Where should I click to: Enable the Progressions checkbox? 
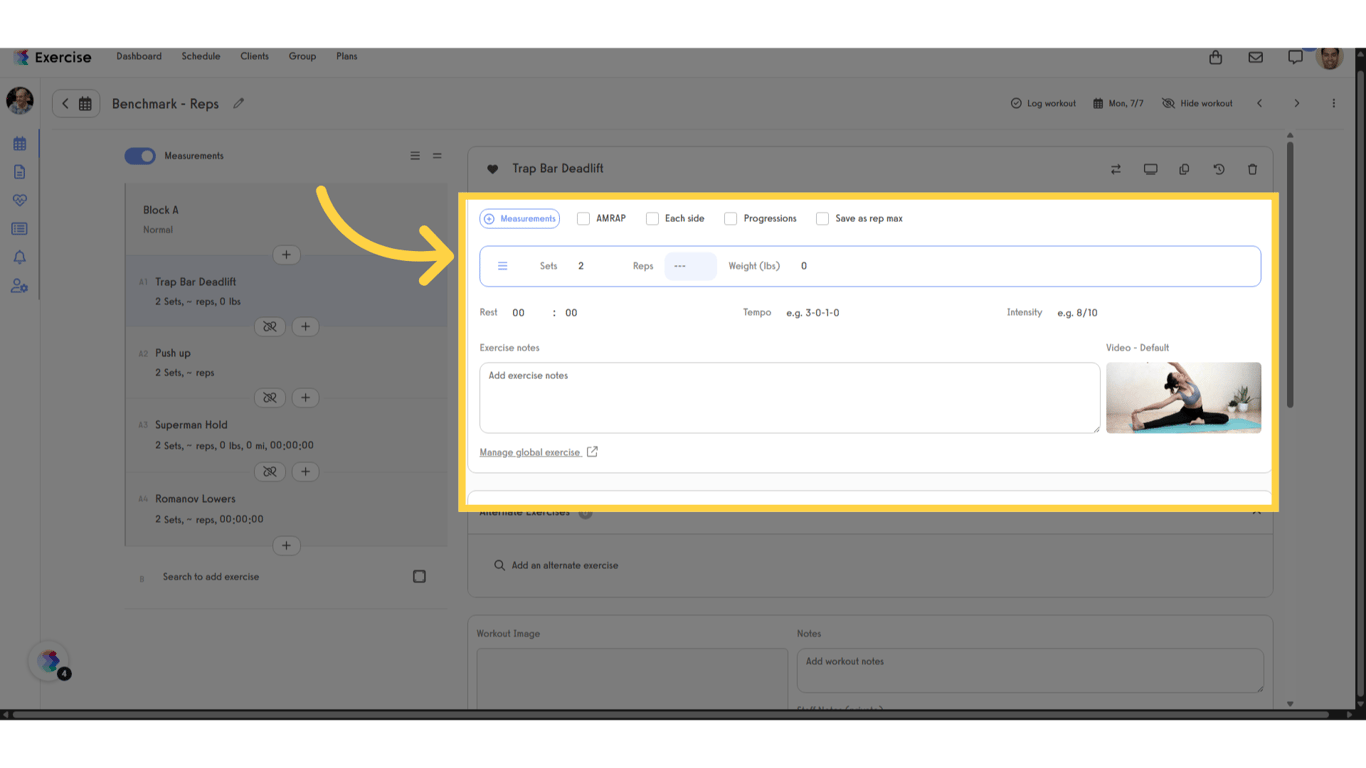731,219
